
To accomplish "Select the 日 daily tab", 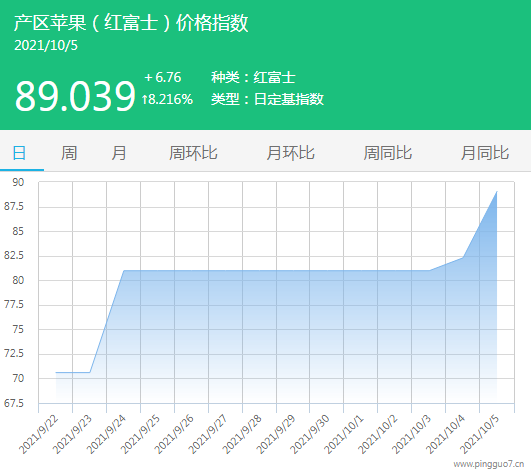I will 19,153.
